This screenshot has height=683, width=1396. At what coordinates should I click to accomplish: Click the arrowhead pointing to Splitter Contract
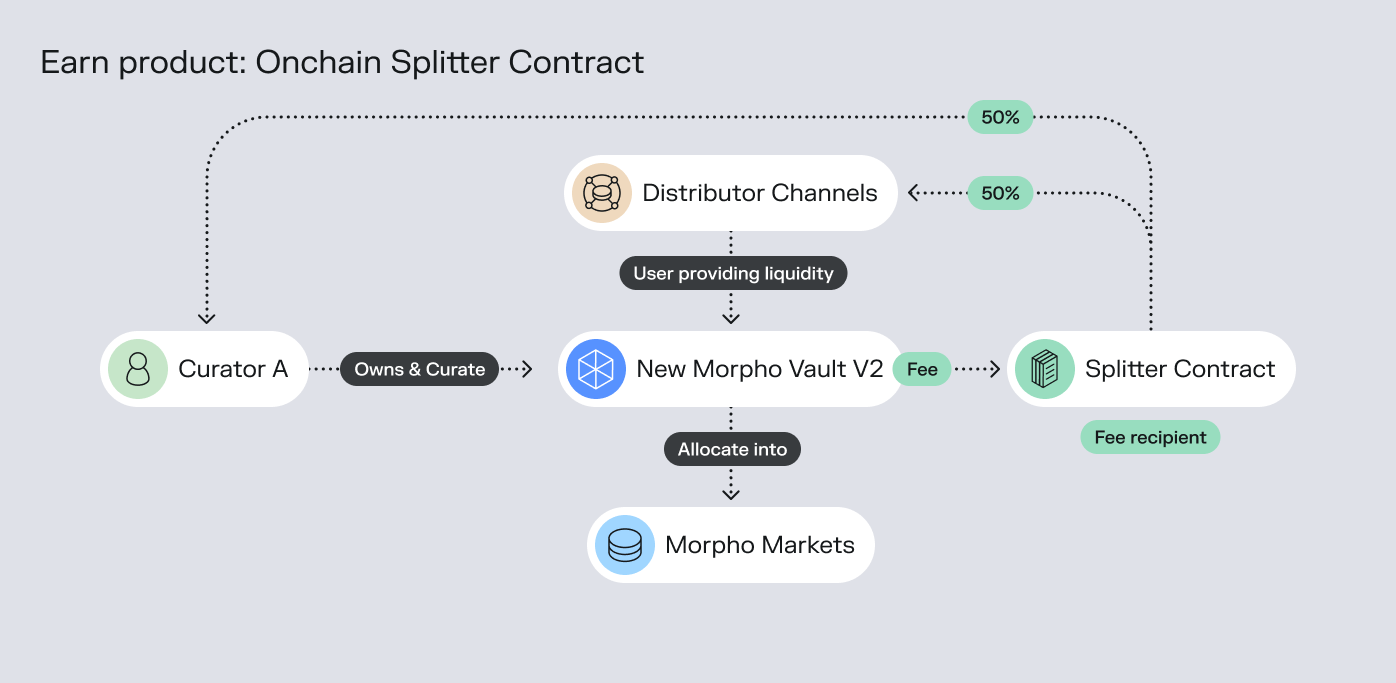[993, 369]
